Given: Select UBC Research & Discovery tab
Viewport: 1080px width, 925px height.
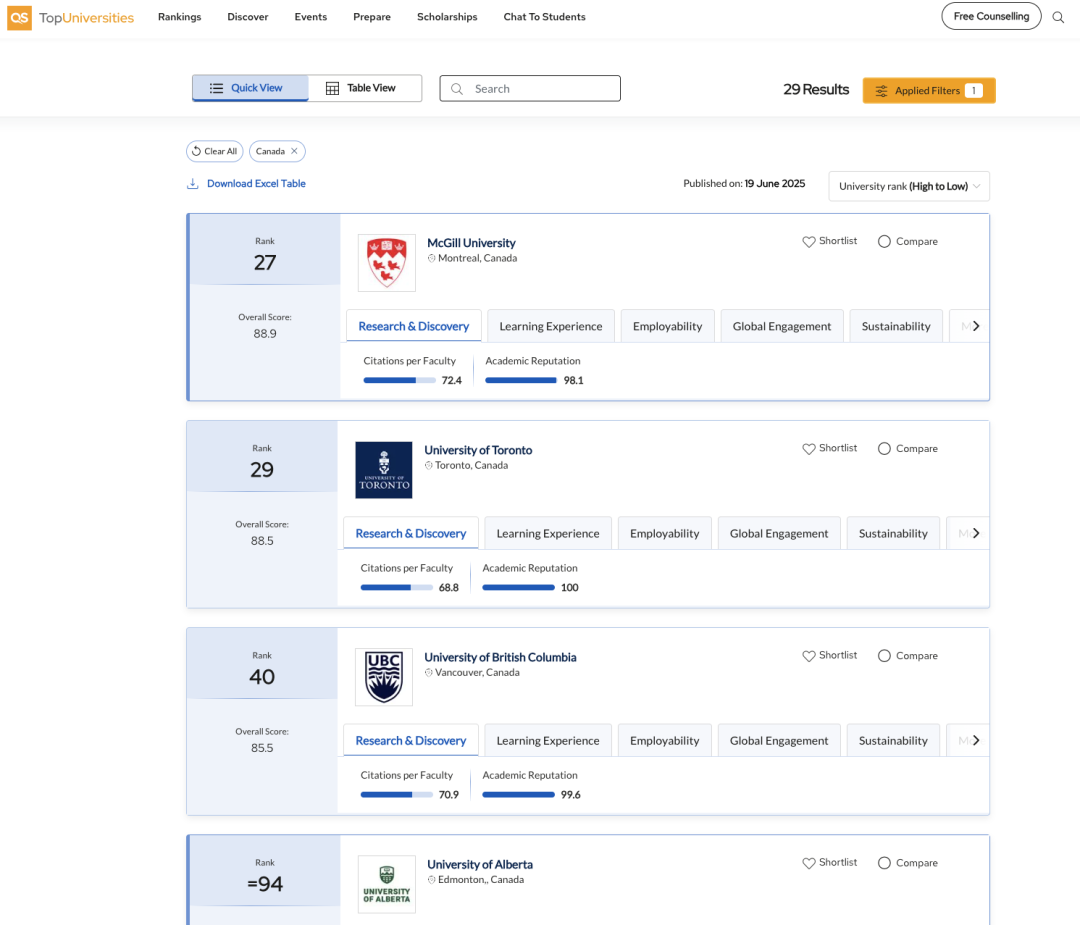Looking at the screenshot, I should 411,740.
